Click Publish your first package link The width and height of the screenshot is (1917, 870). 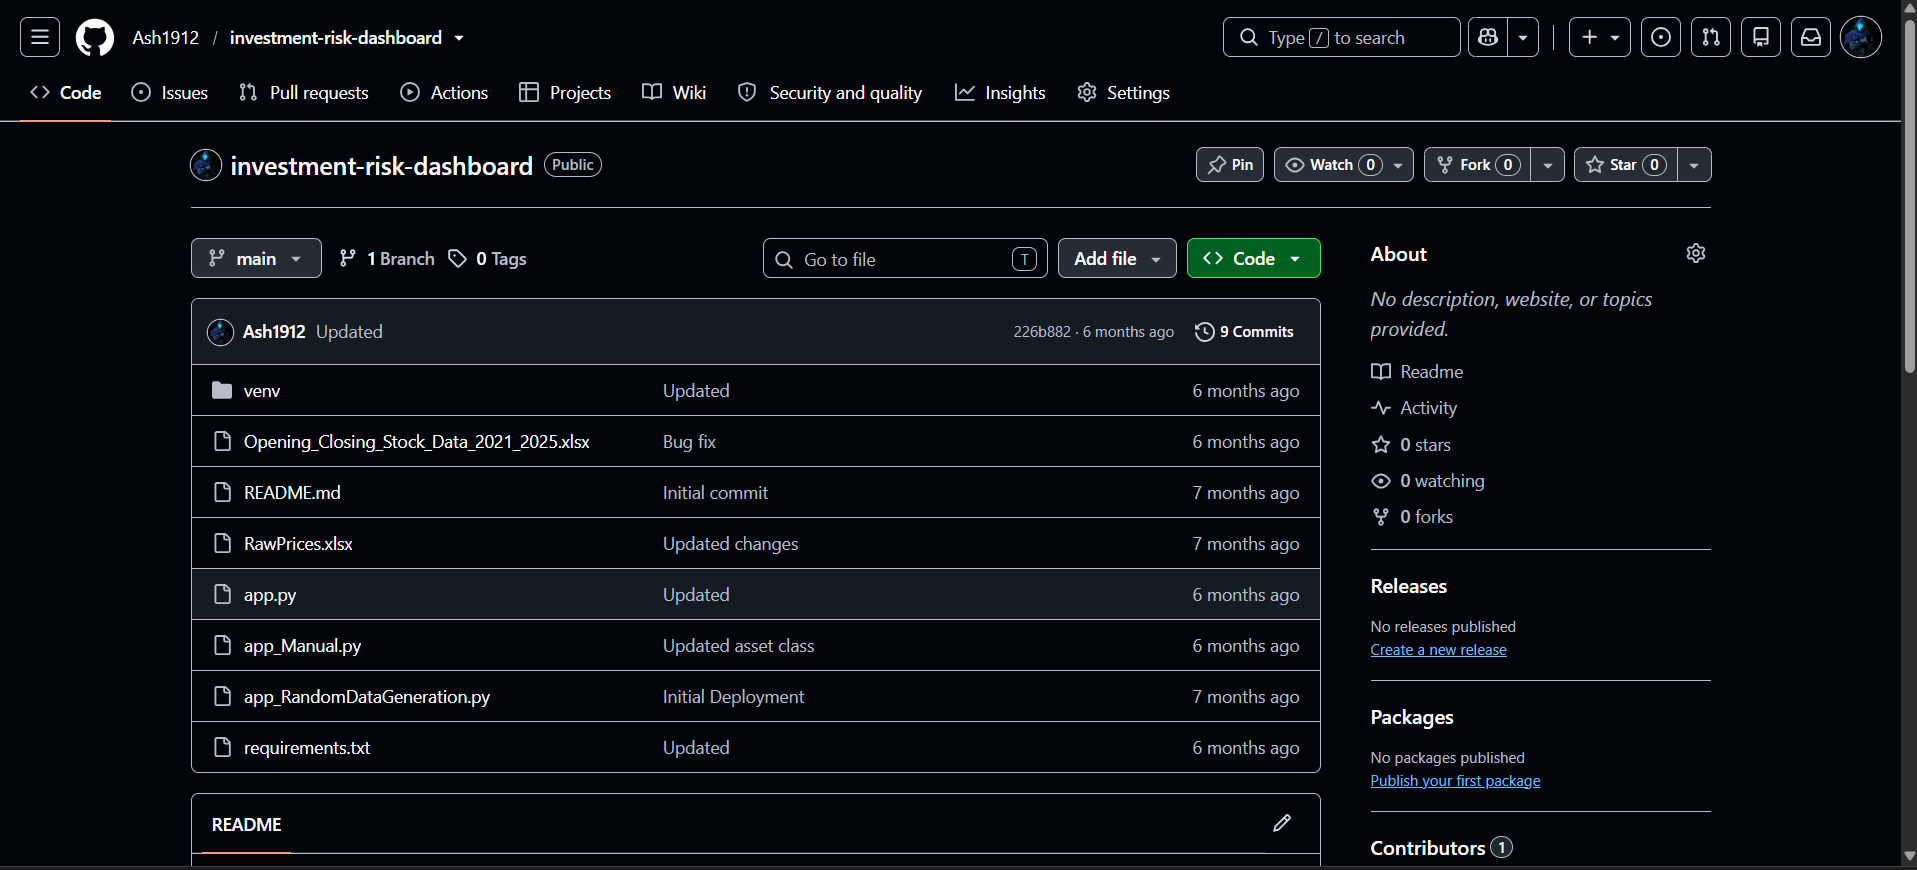pos(1455,781)
